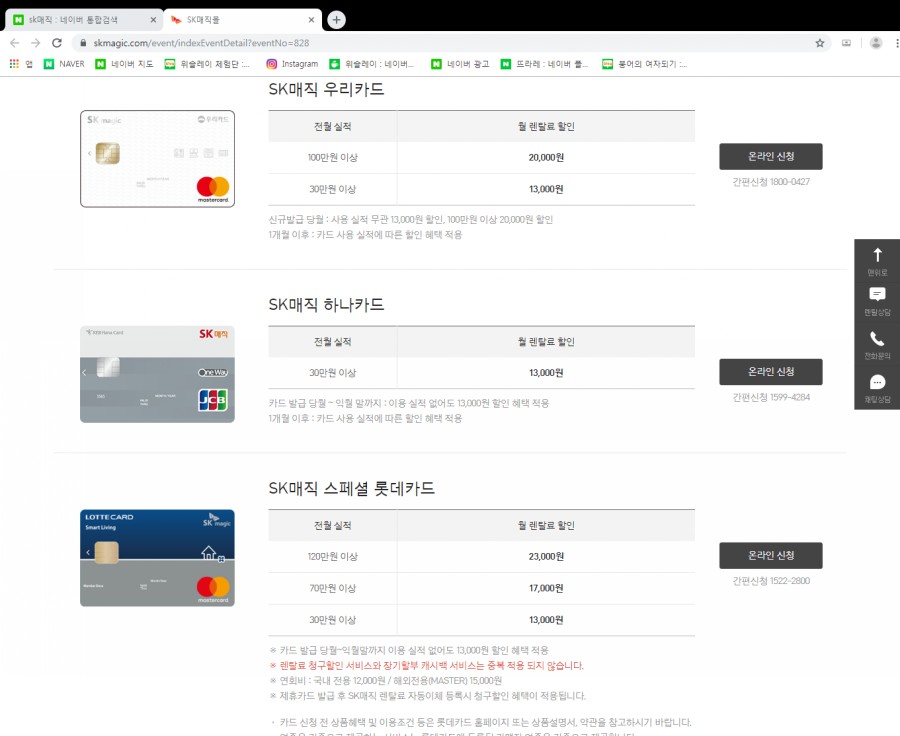This screenshot has height=736, width=900.
Task: Open the 네이버 광고 bookmark
Action: [x=460, y=64]
